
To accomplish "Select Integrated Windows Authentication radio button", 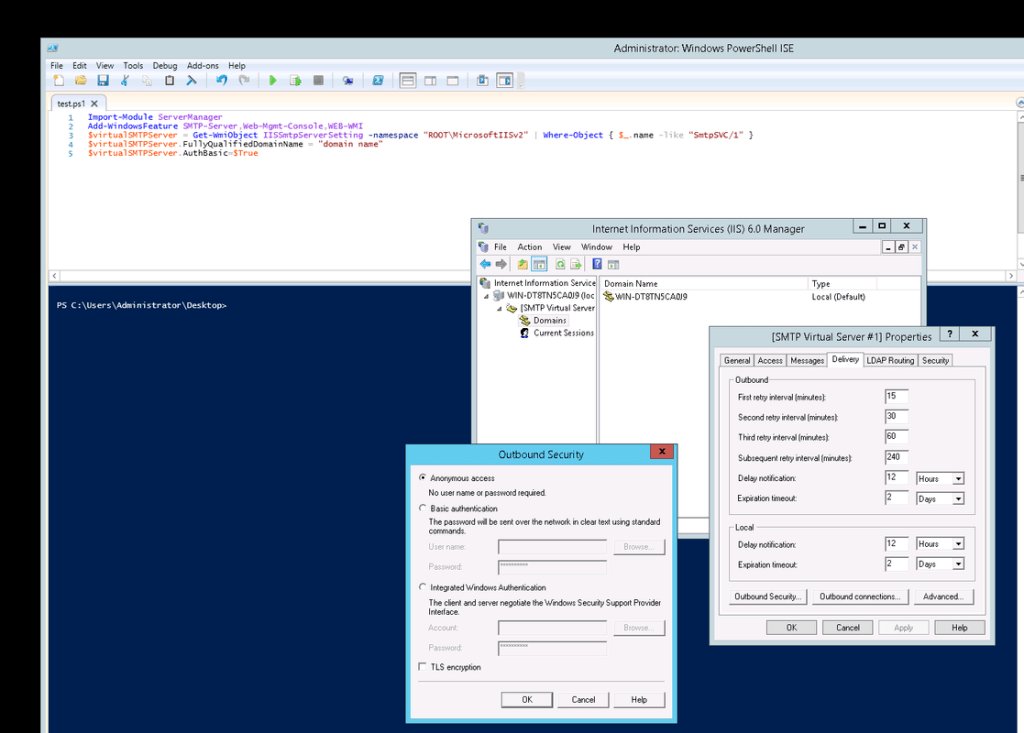I will 423,587.
